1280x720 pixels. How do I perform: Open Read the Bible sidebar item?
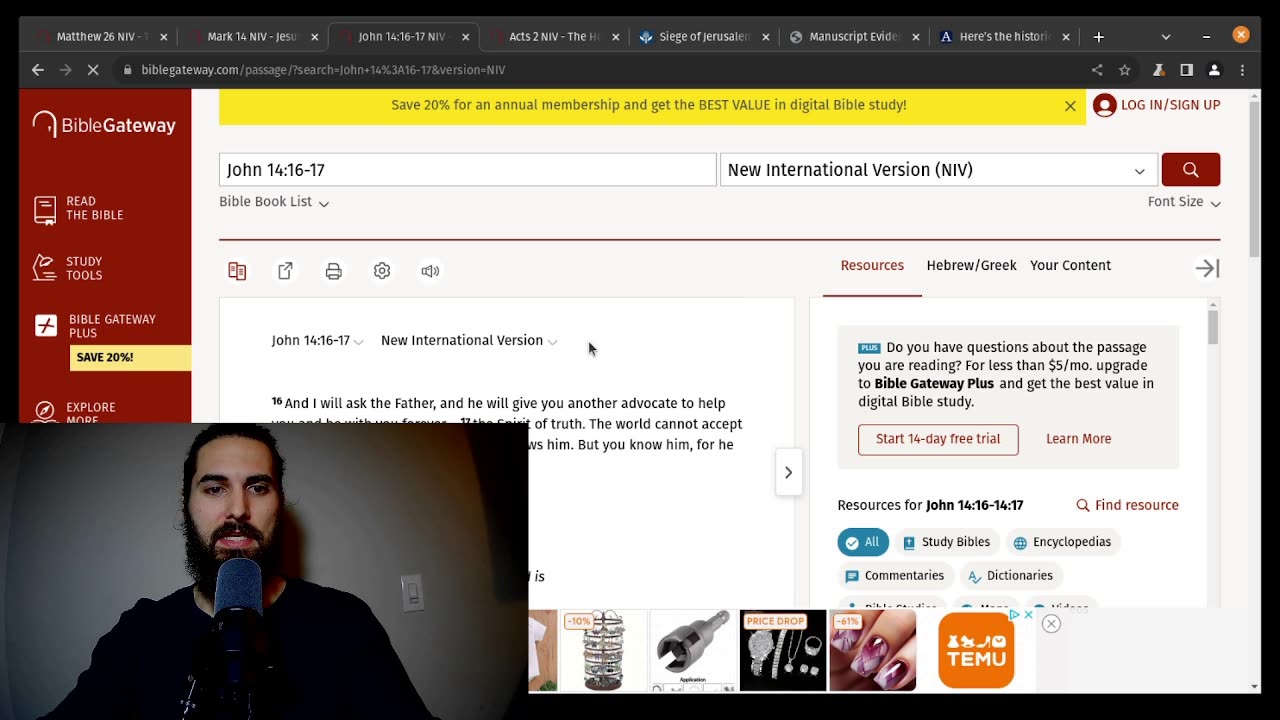(x=80, y=208)
